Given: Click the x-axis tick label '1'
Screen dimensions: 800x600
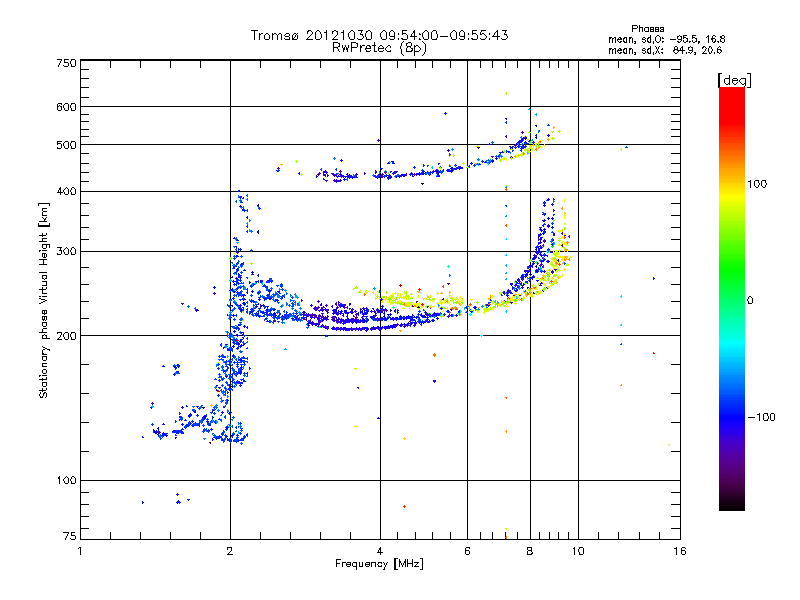Looking at the screenshot, I should click(x=80, y=551).
